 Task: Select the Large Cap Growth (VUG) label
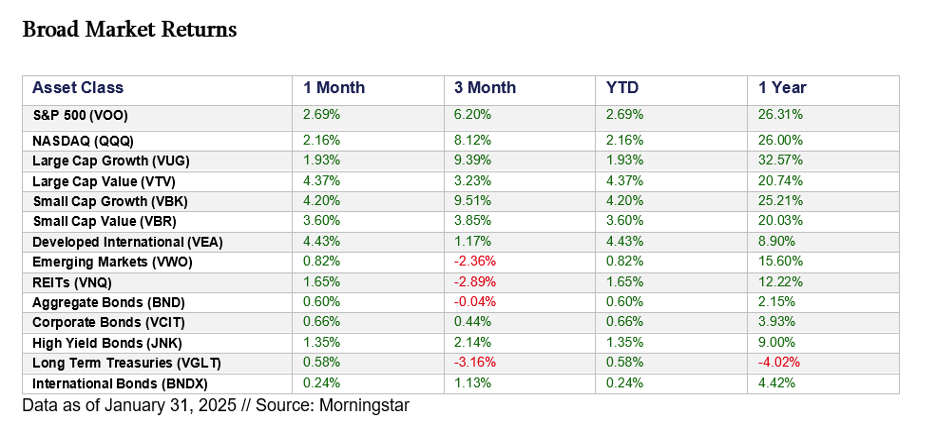tap(110, 161)
